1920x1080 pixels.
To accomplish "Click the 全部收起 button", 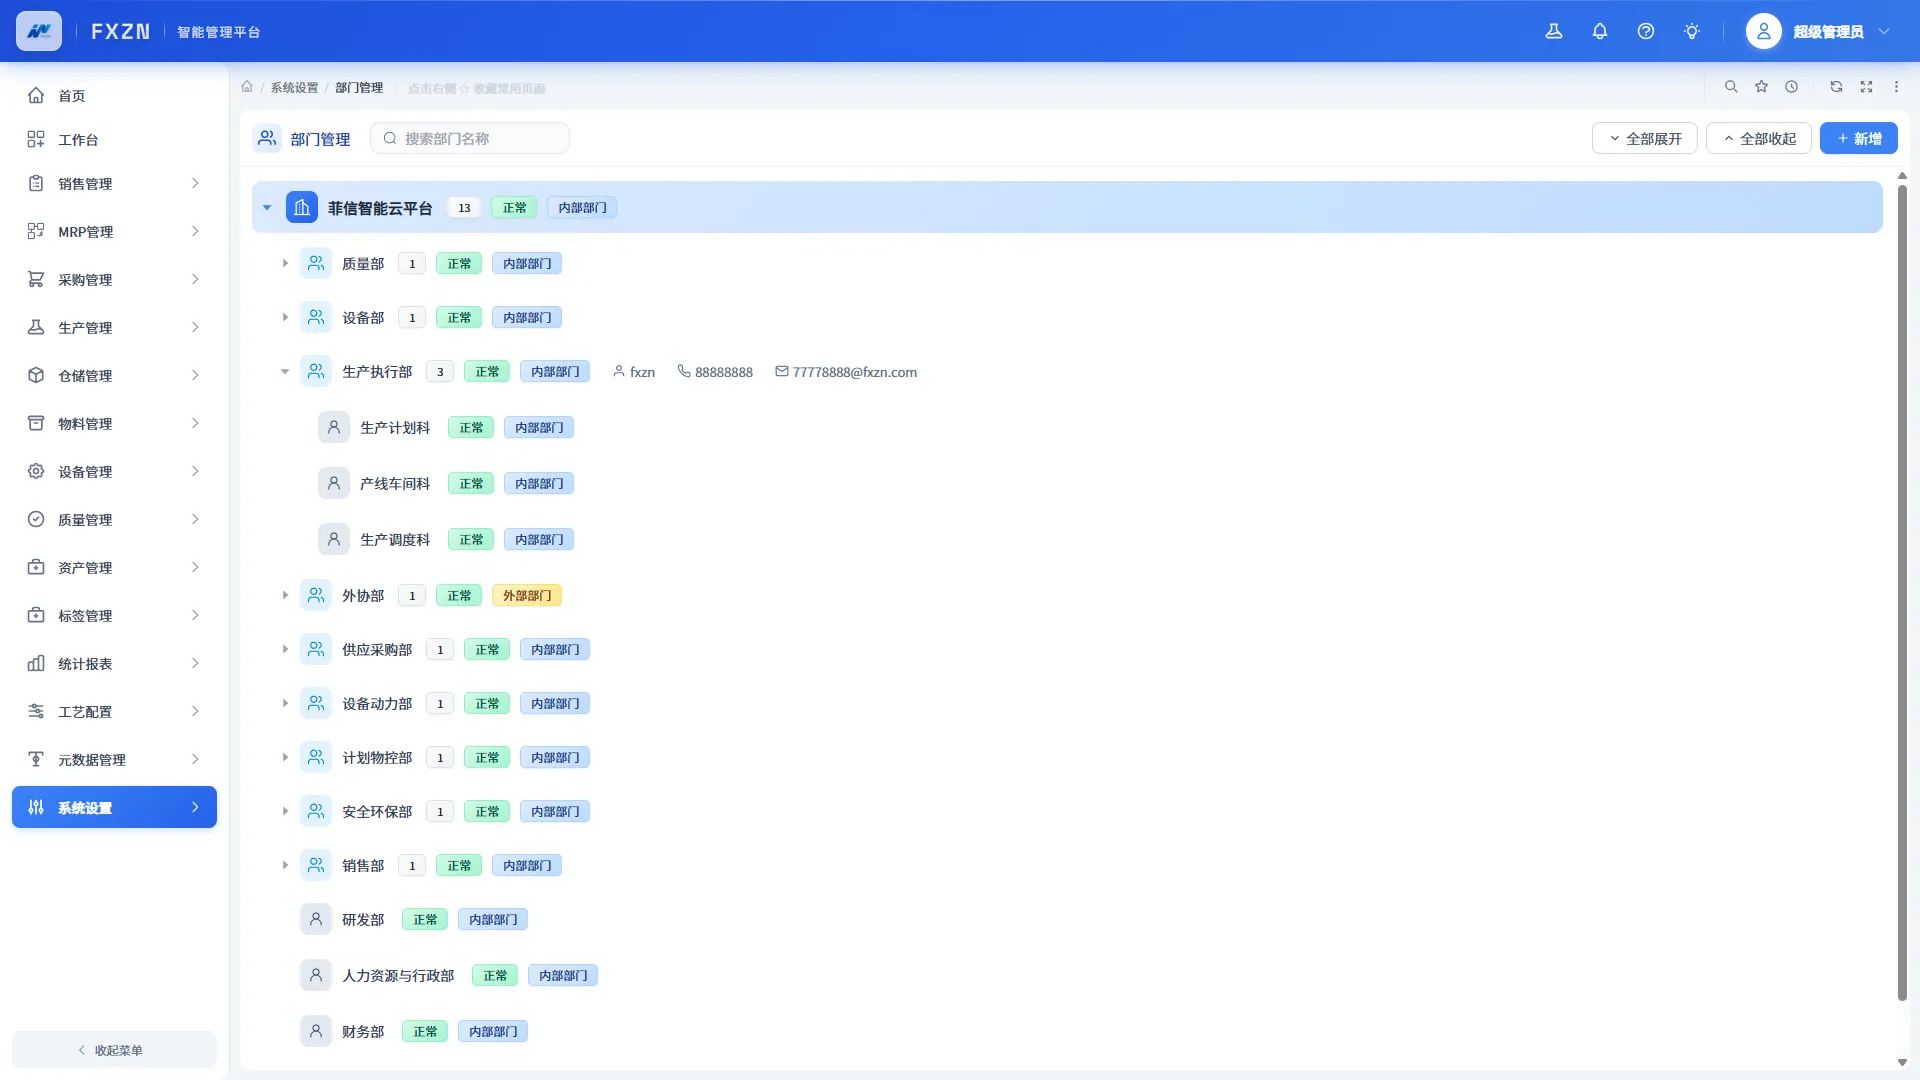I will [x=1758, y=138].
